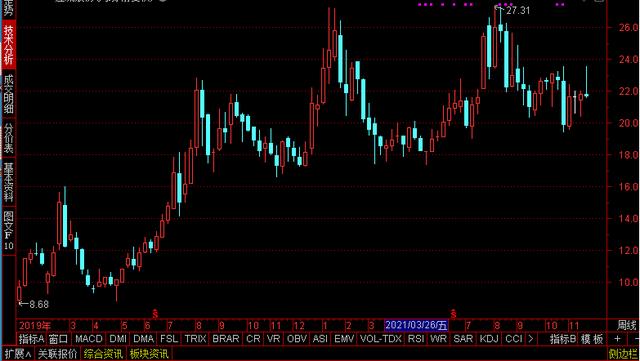Select the MACD indicator

click(x=89, y=339)
